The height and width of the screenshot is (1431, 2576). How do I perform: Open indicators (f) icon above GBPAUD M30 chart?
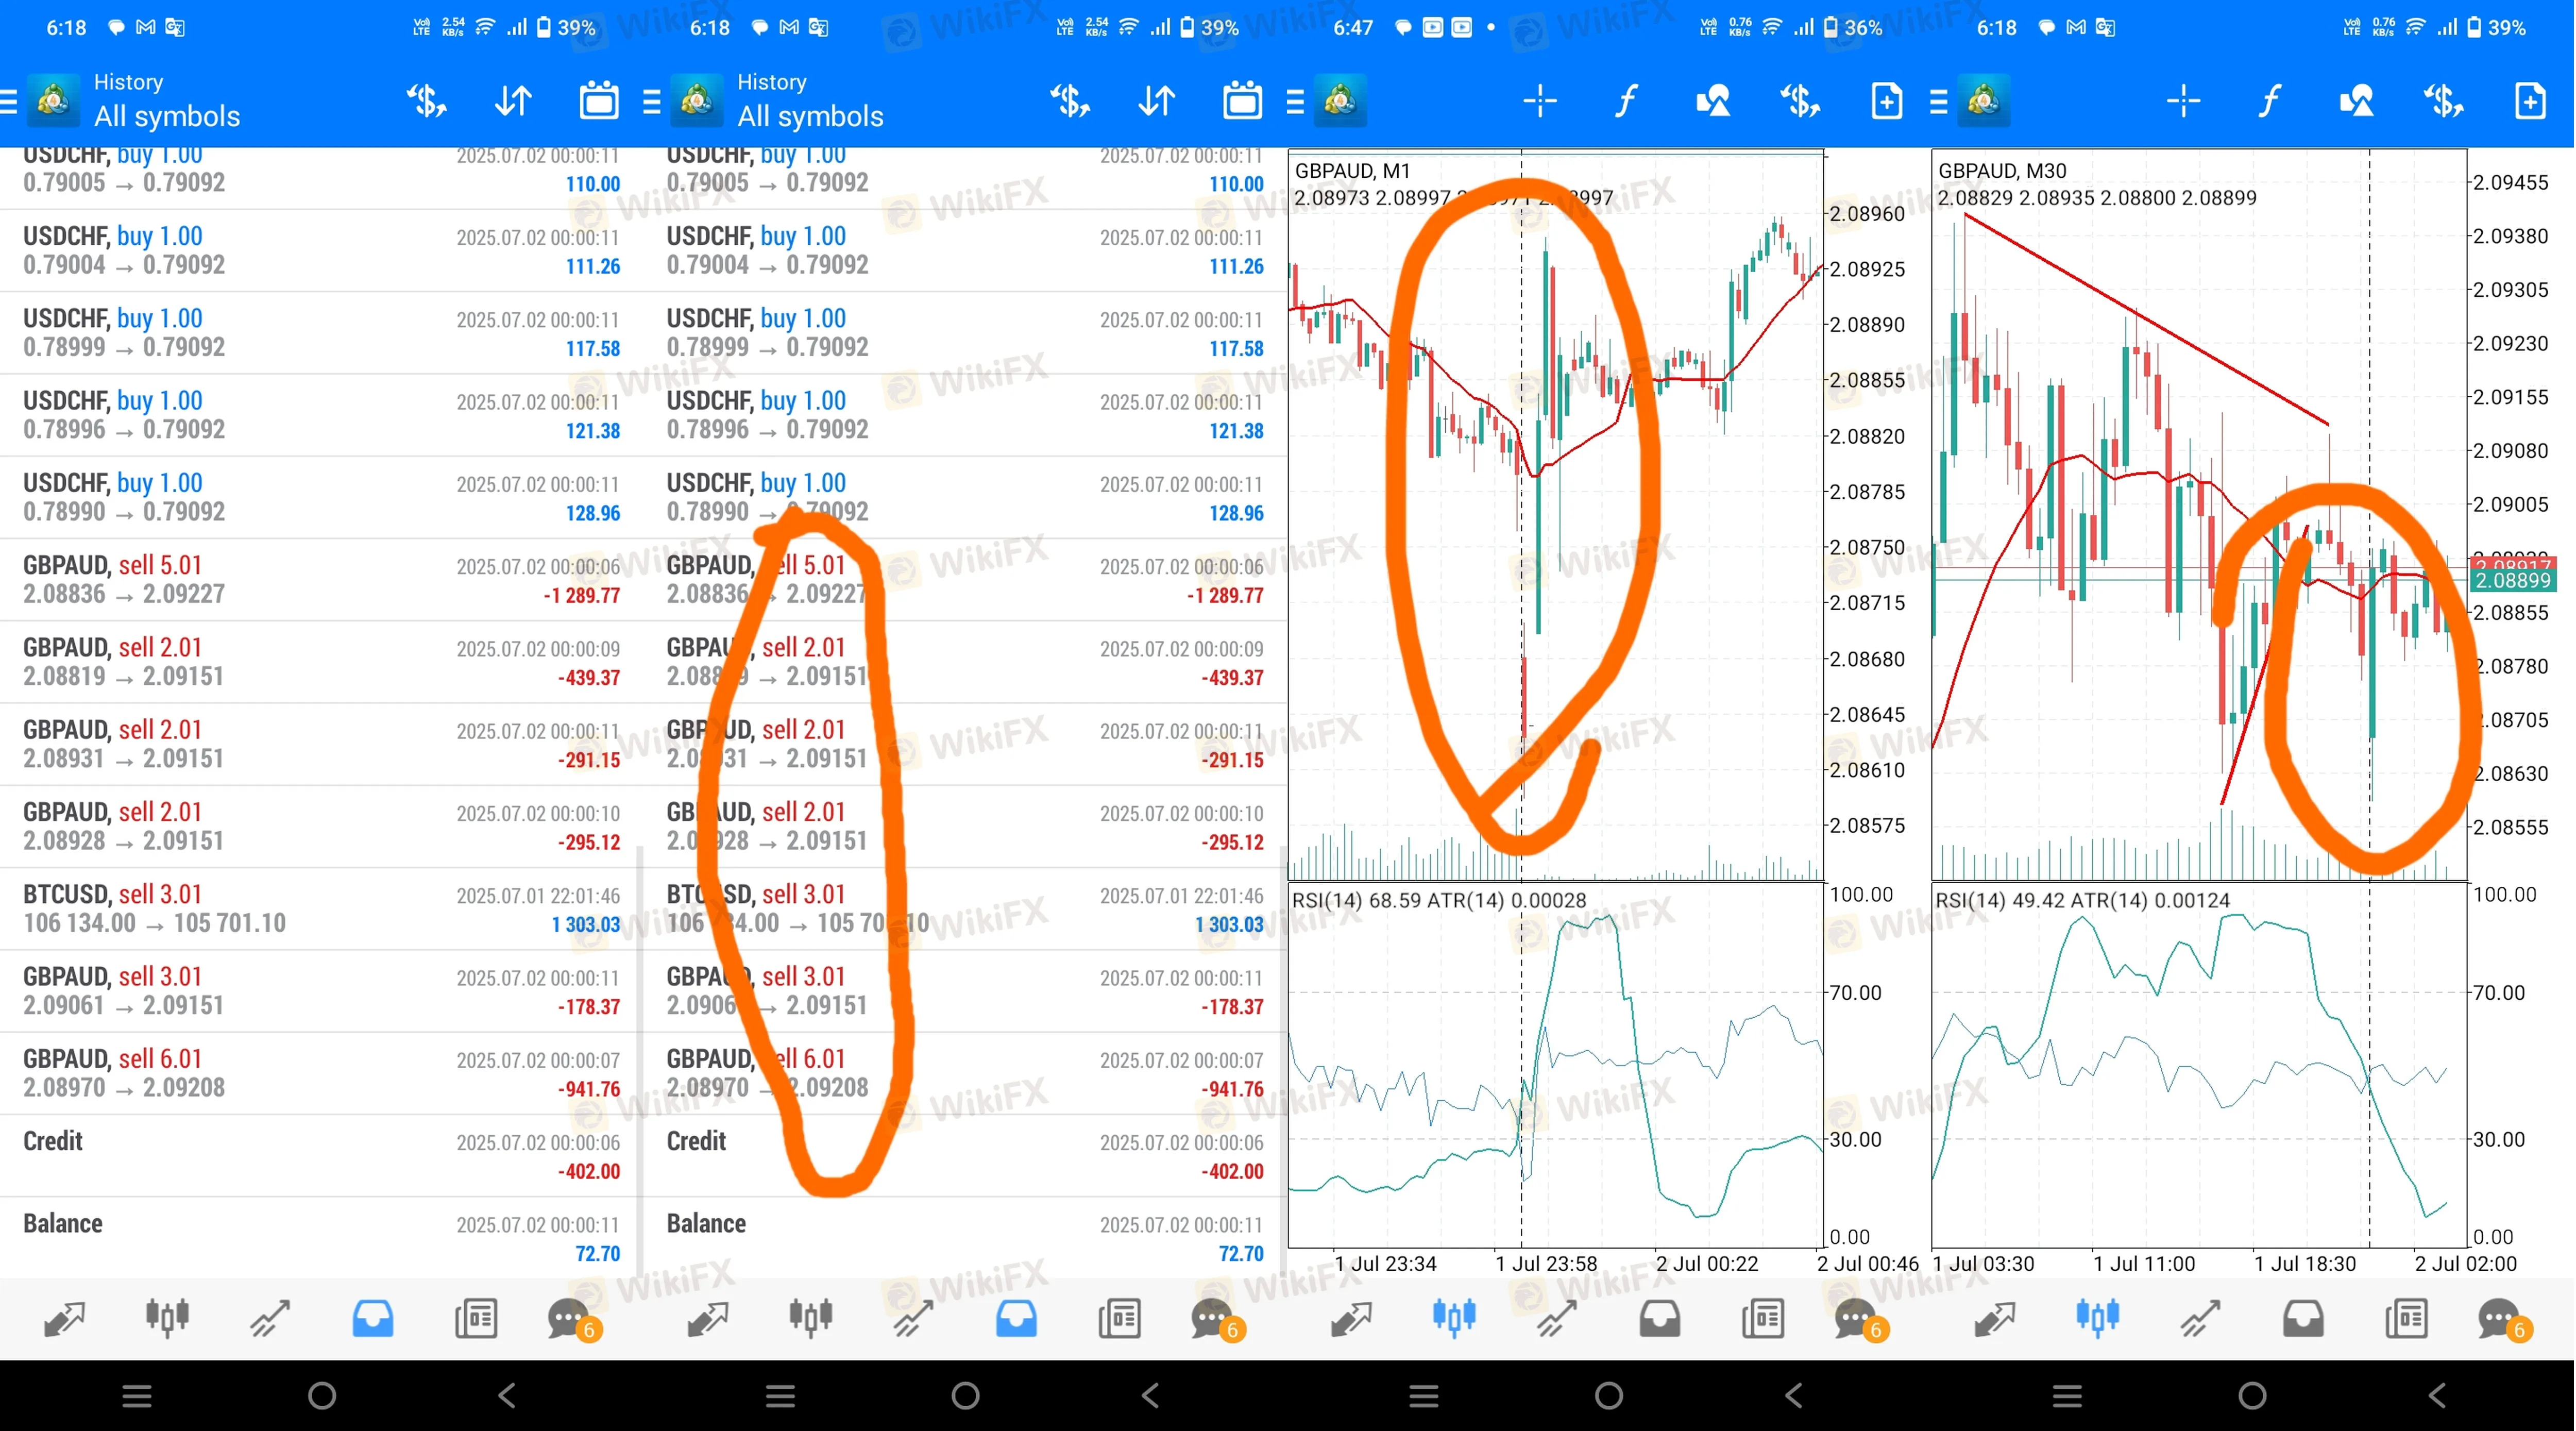click(x=2270, y=101)
